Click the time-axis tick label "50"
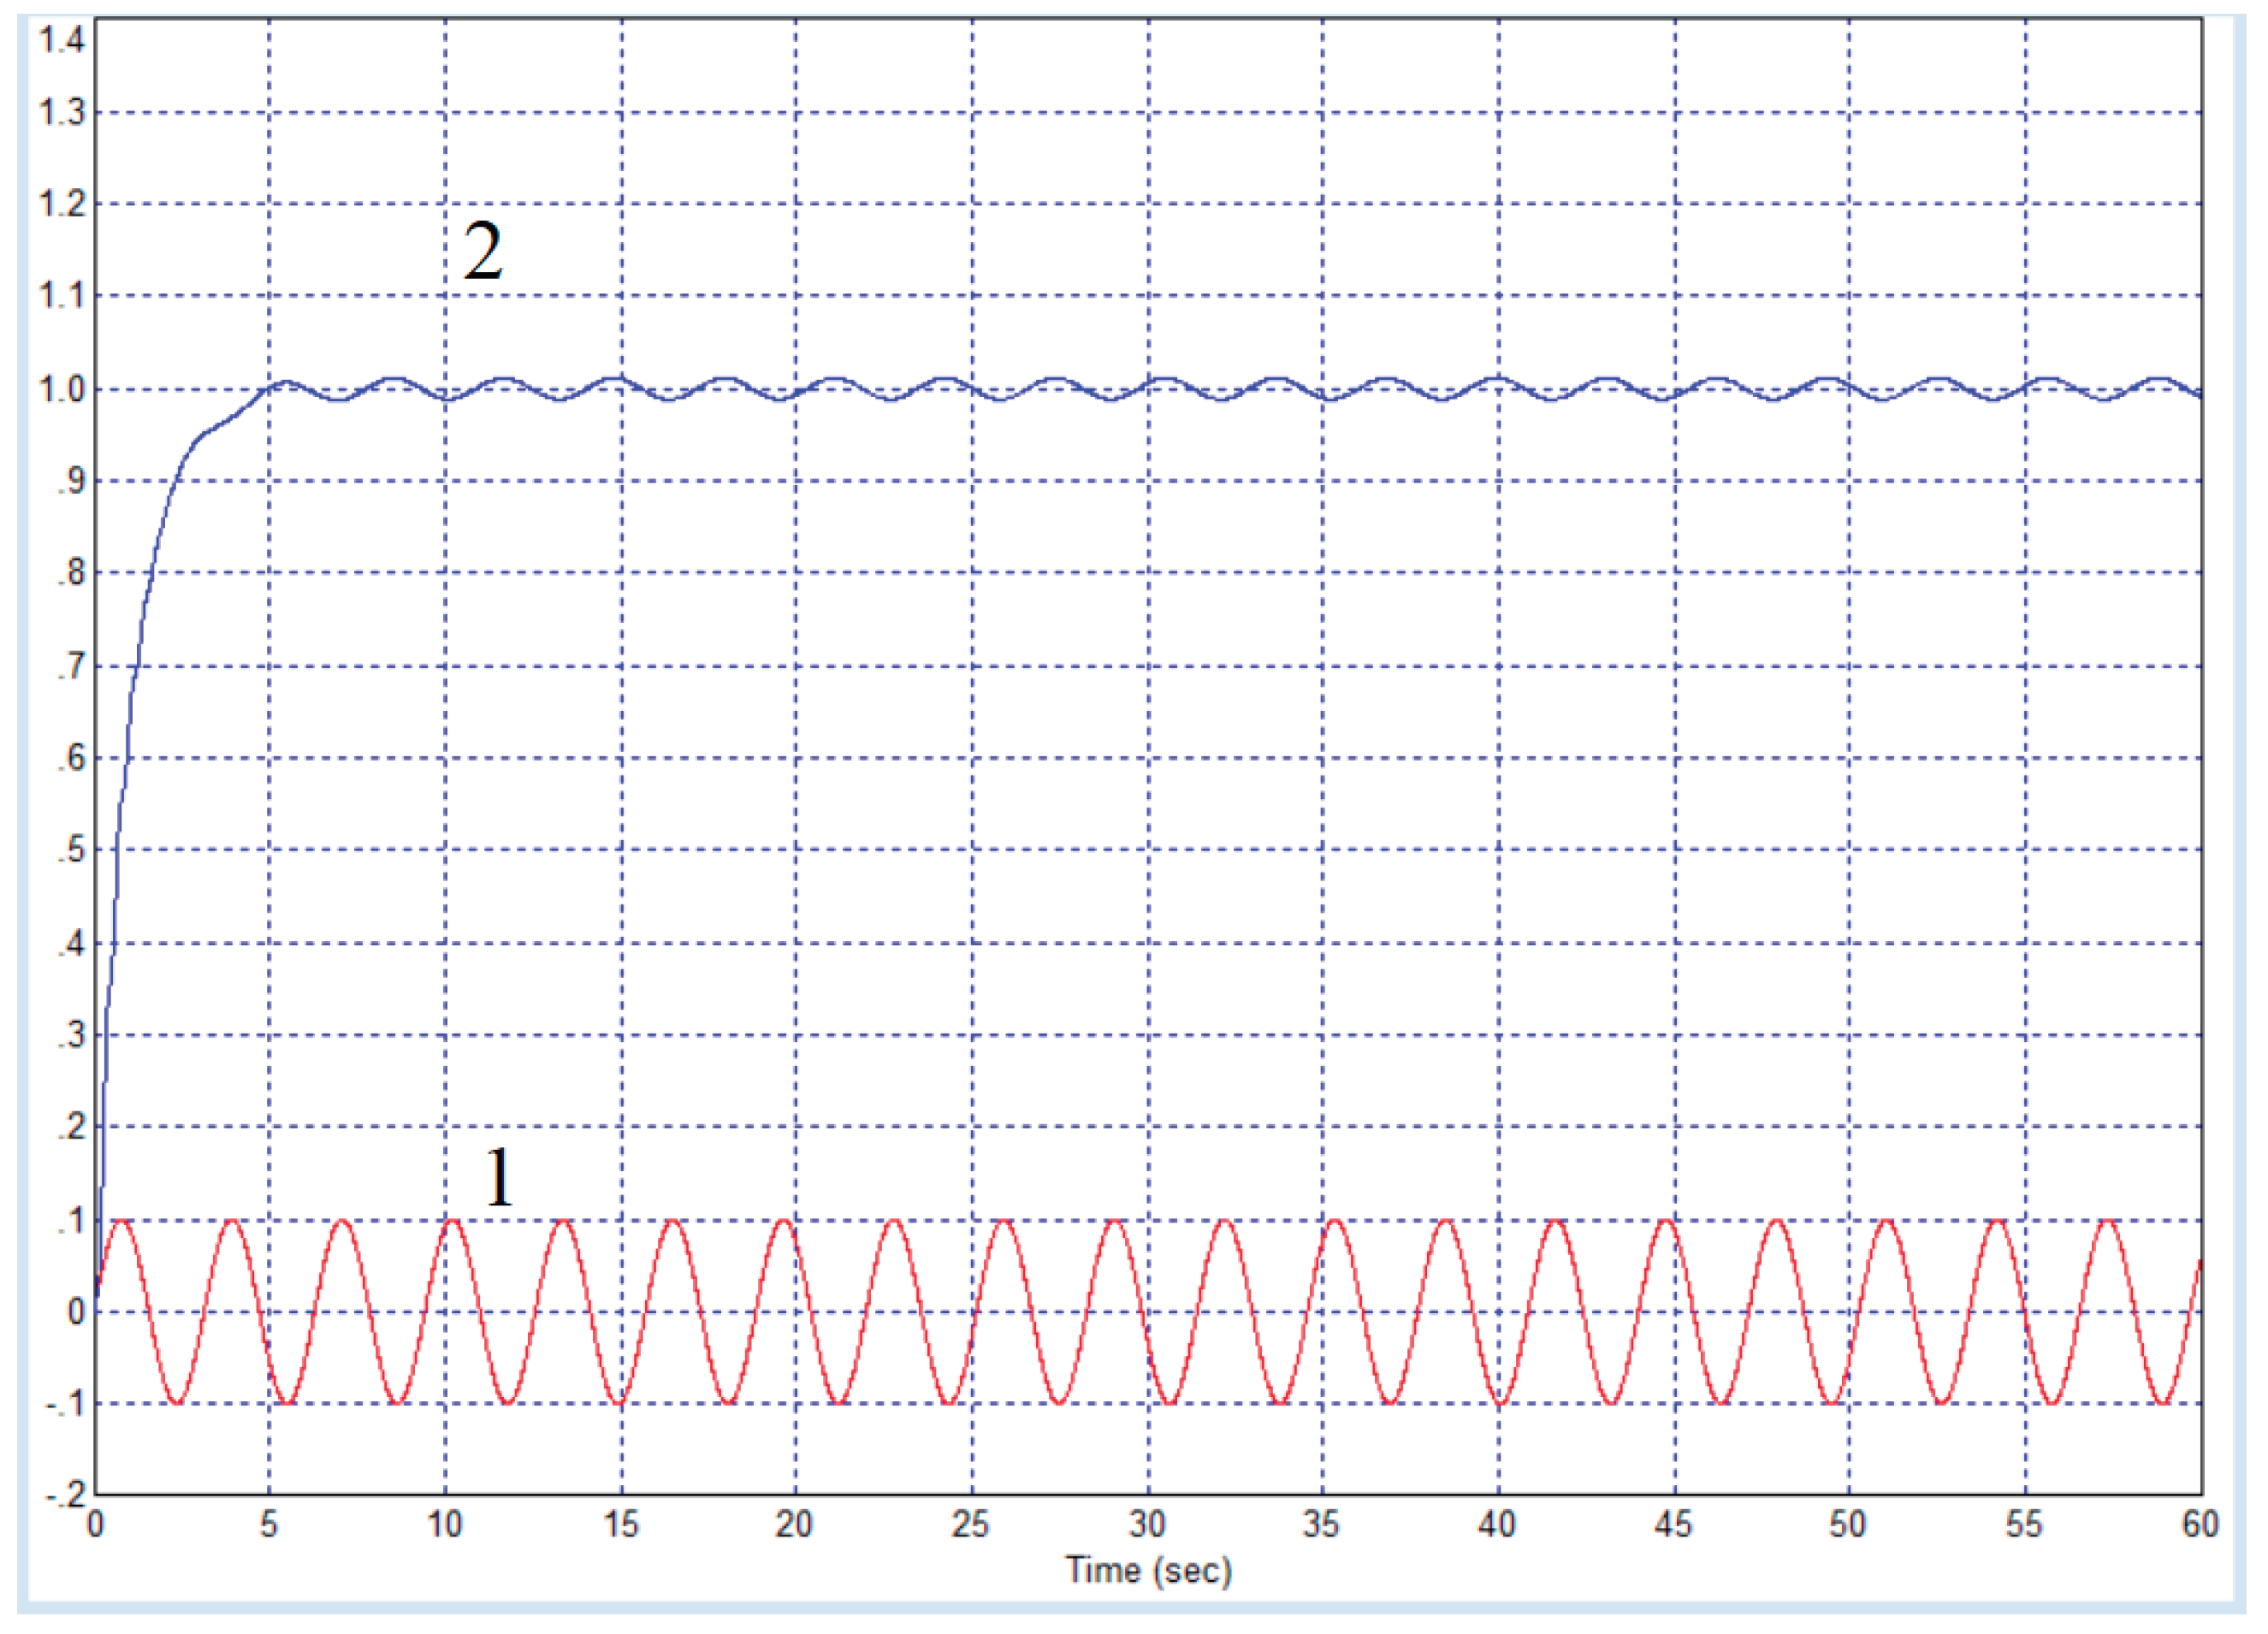The width and height of the screenshot is (2268, 1634). 1849,1525
